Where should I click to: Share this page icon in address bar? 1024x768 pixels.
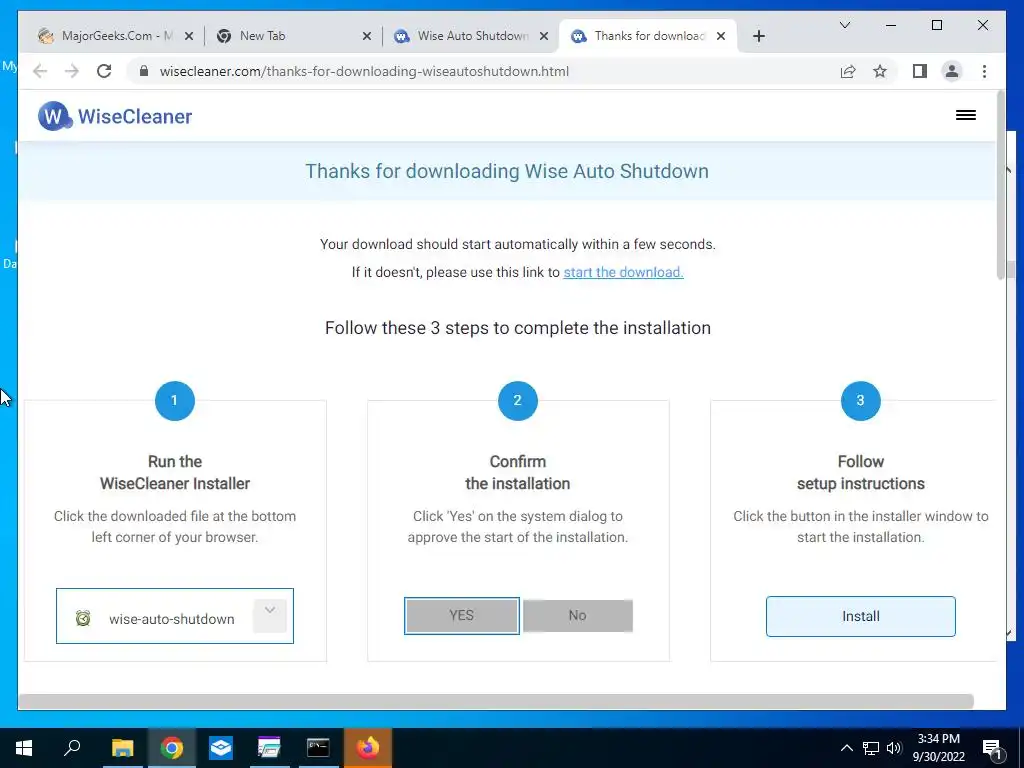pyautogui.click(x=848, y=71)
